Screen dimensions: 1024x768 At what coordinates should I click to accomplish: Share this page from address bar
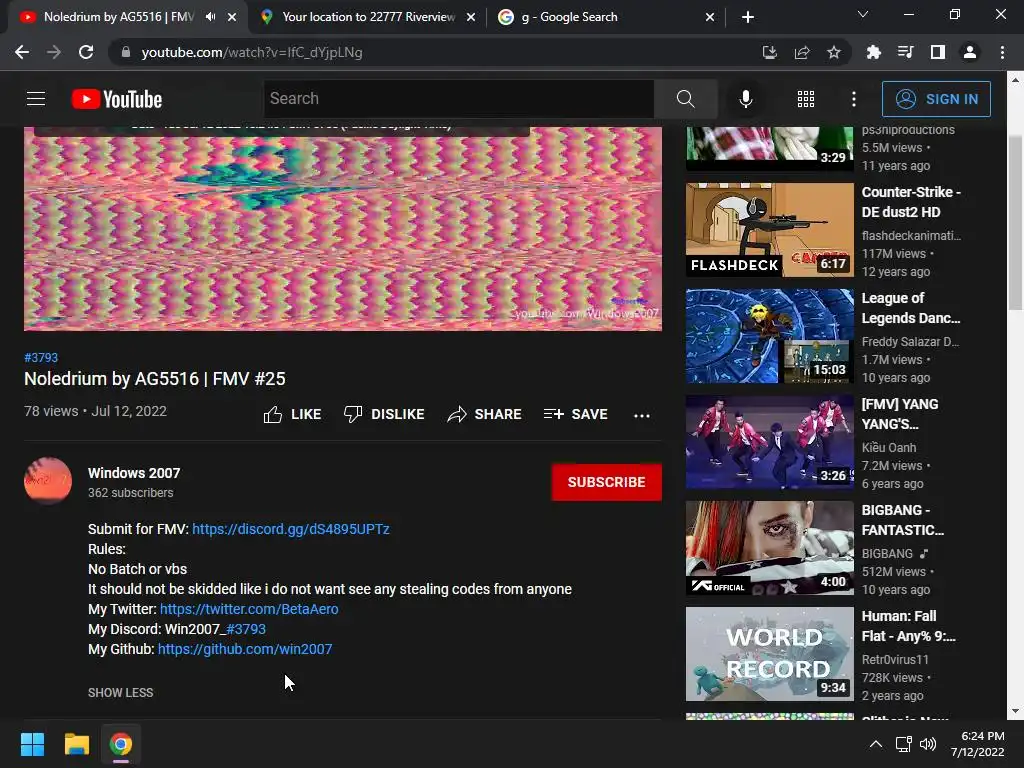point(802,52)
